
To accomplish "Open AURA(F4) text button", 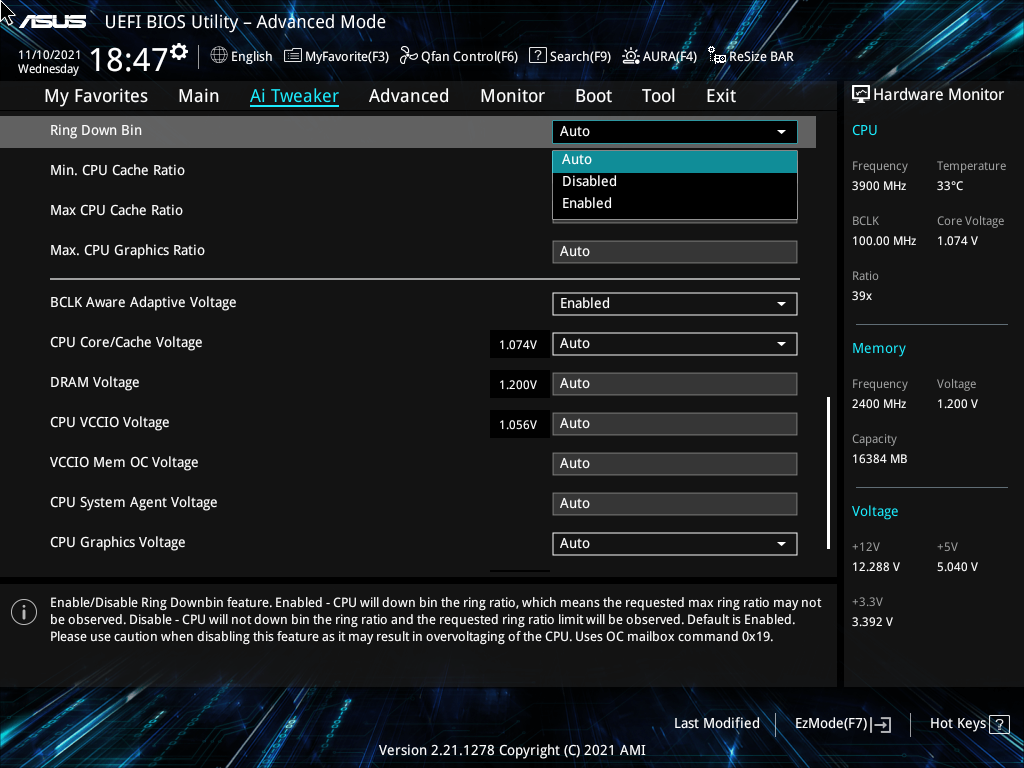I will (669, 57).
